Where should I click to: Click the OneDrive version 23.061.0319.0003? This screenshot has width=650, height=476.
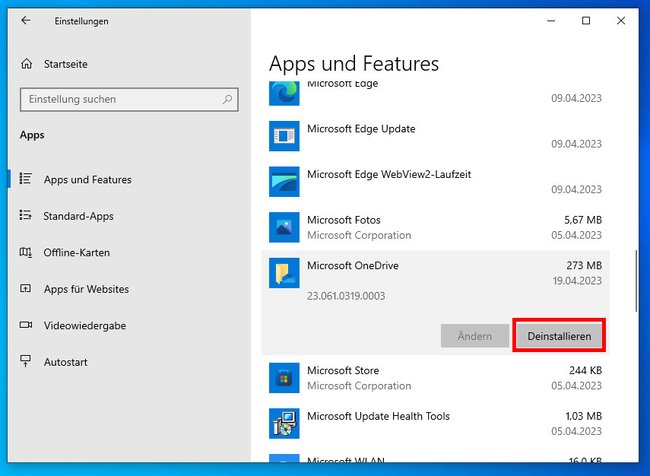click(346, 296)
